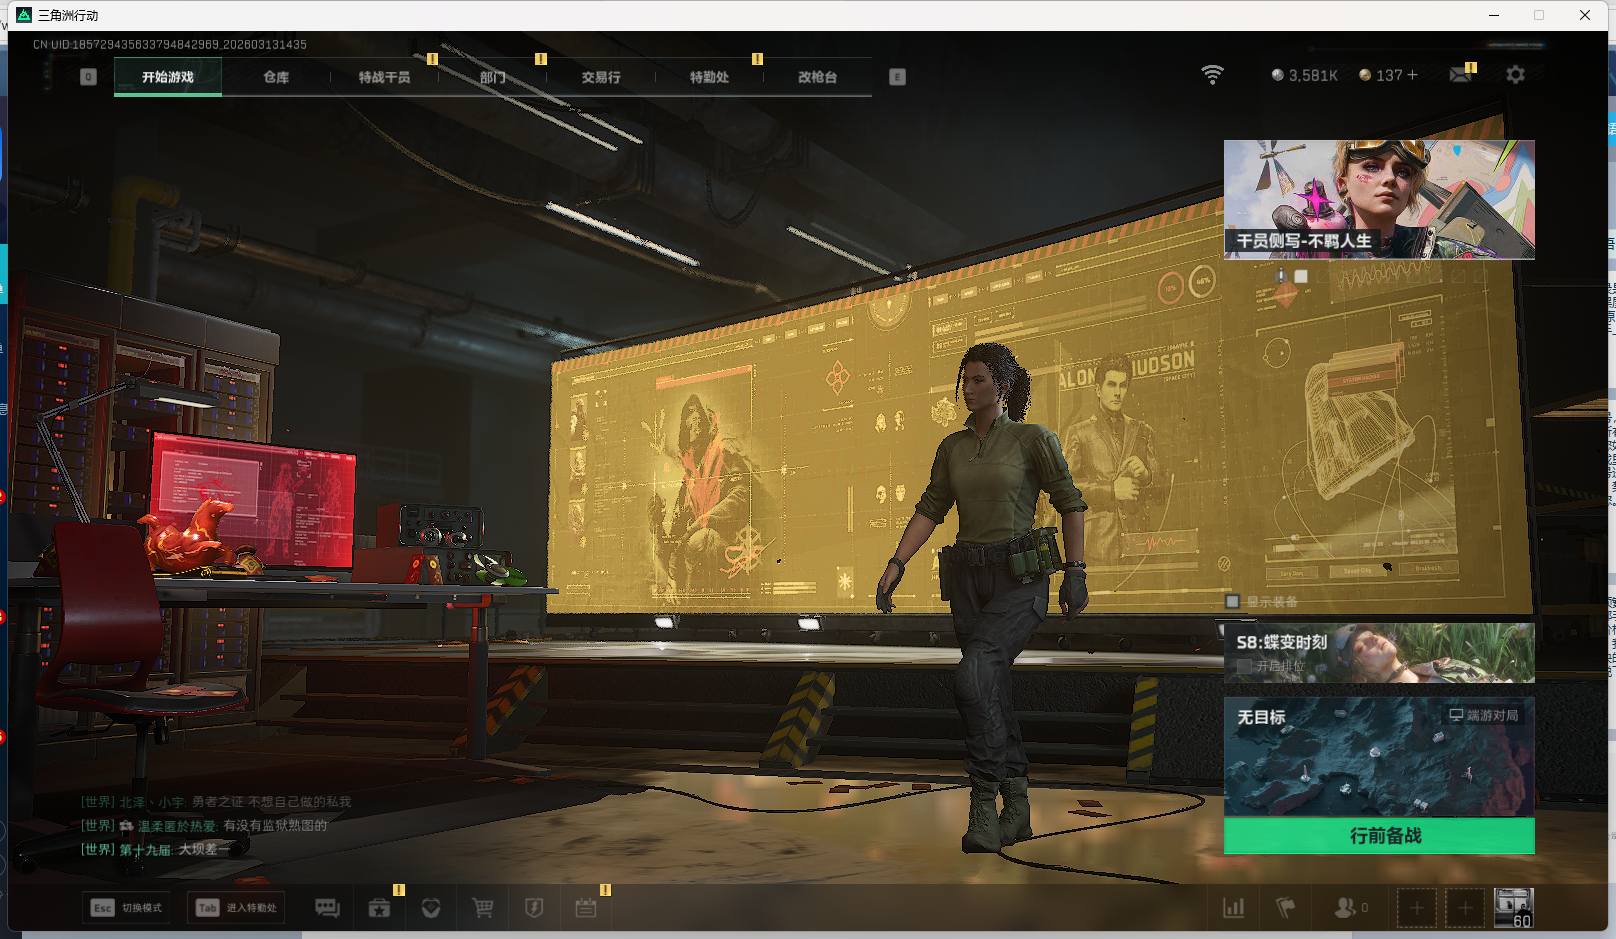Viewport: 1616px width, 939px height.
Task: Open the mail inbox envelope icon
Action: [x=1460, y=75]
